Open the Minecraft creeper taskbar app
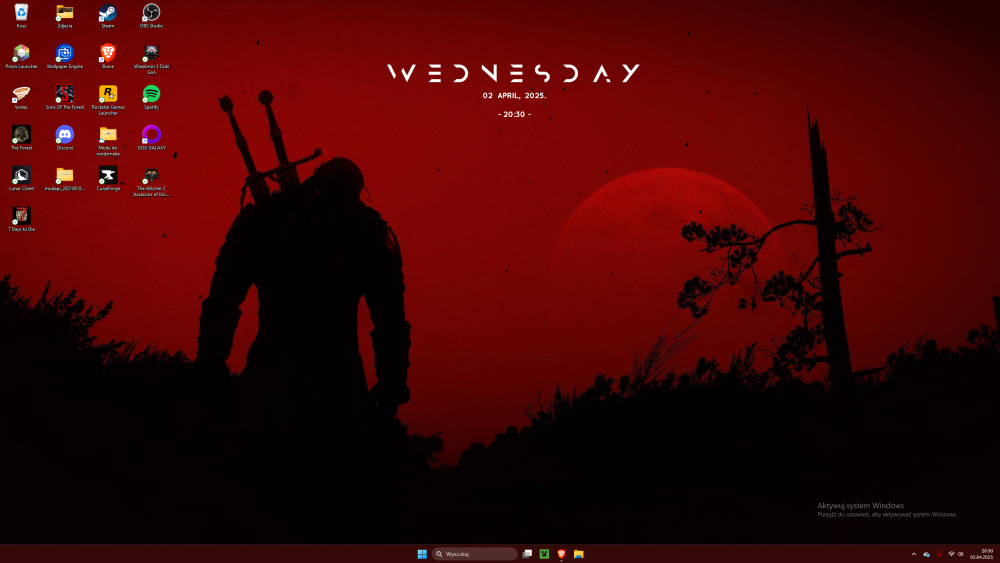 coord(544,554)
